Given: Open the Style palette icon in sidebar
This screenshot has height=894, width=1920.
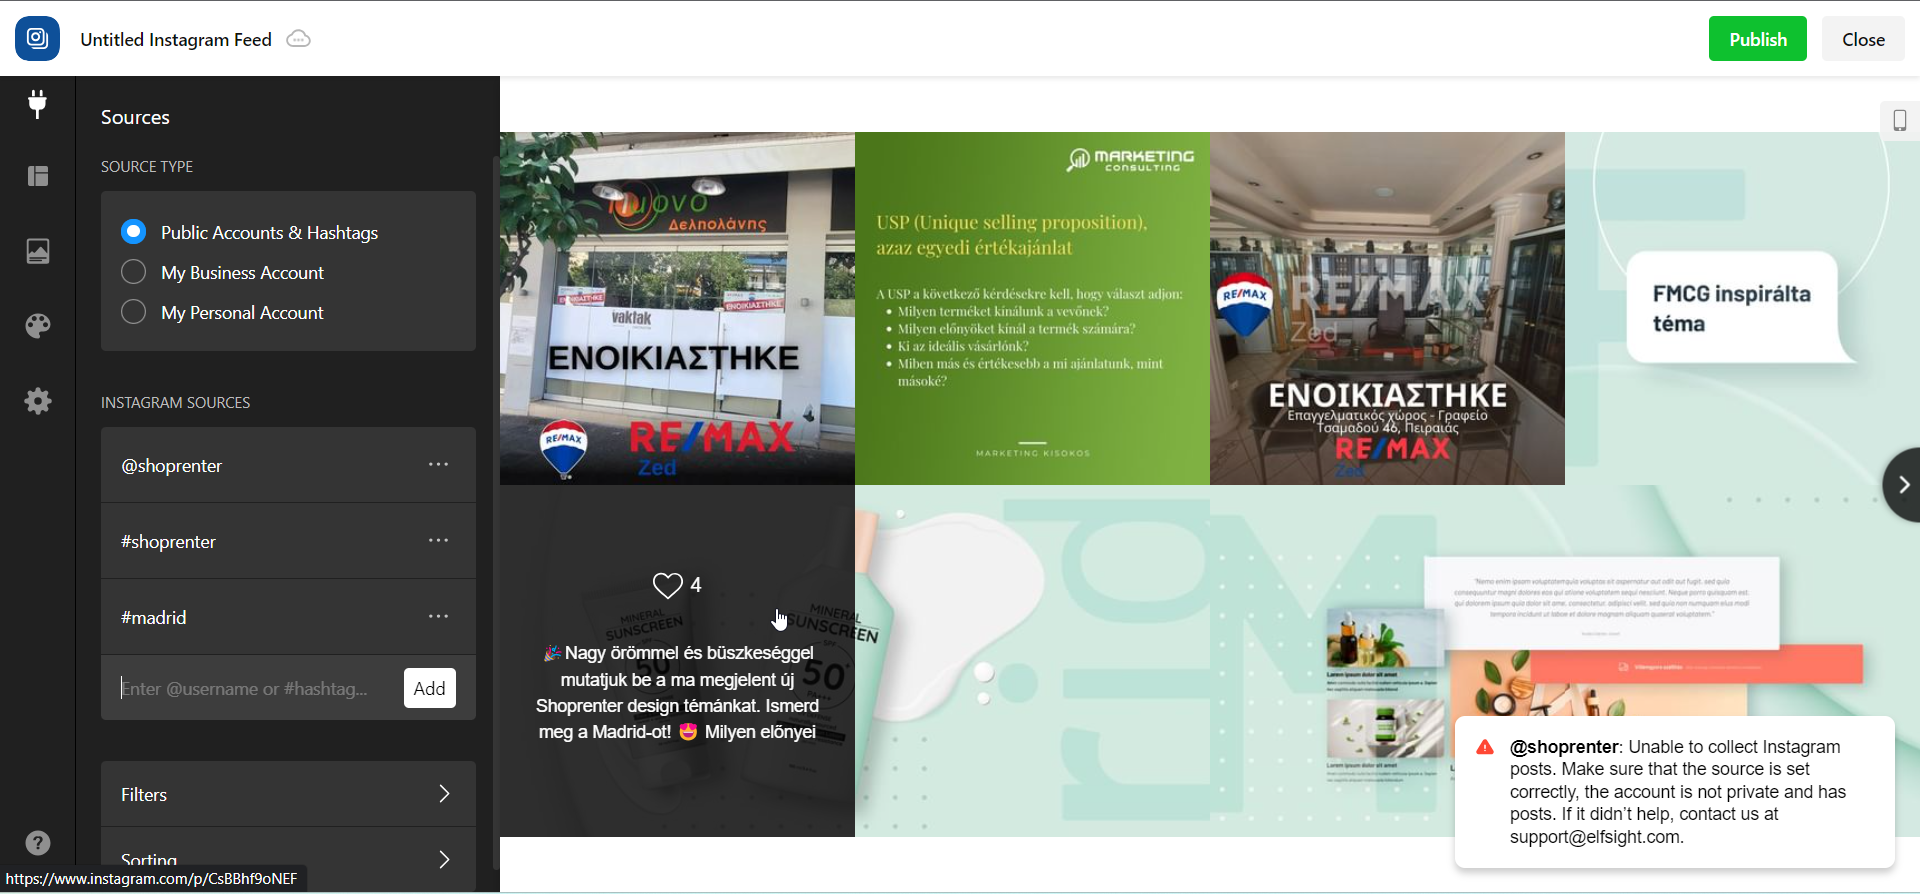Looking at the screenshot, I should 38,326.
